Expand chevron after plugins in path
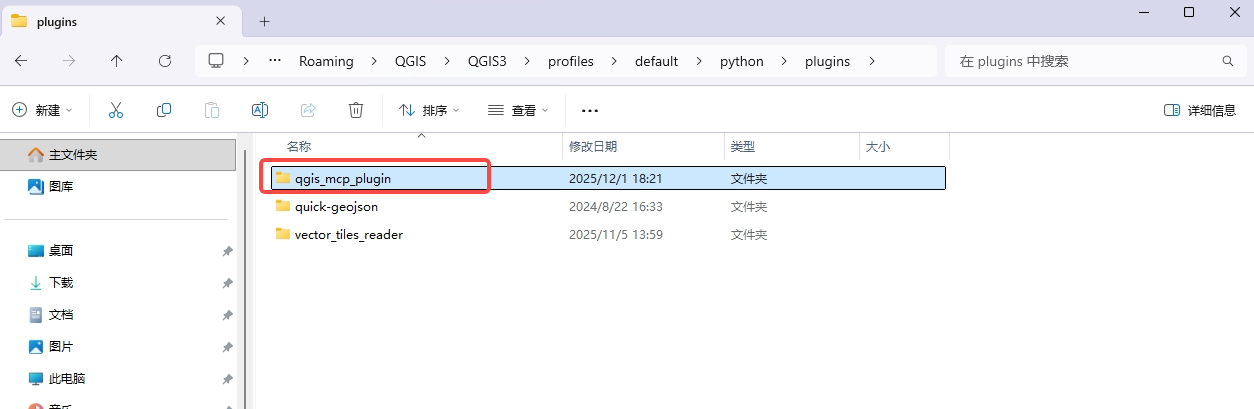The image size is (1254, 409). point(871,61)
